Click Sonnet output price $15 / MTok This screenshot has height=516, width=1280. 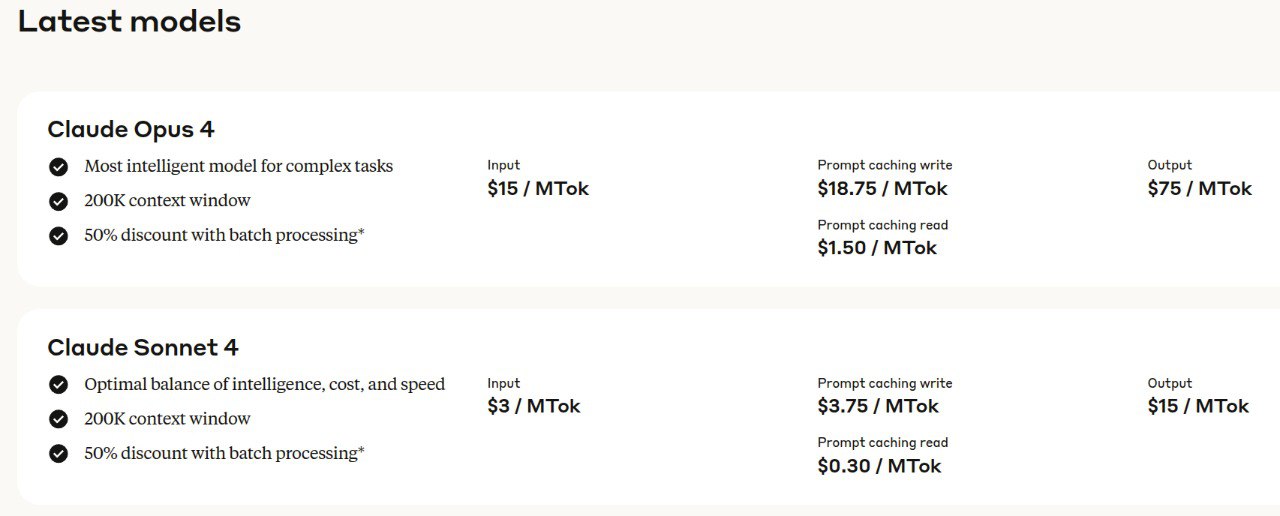click(1198, 406)
